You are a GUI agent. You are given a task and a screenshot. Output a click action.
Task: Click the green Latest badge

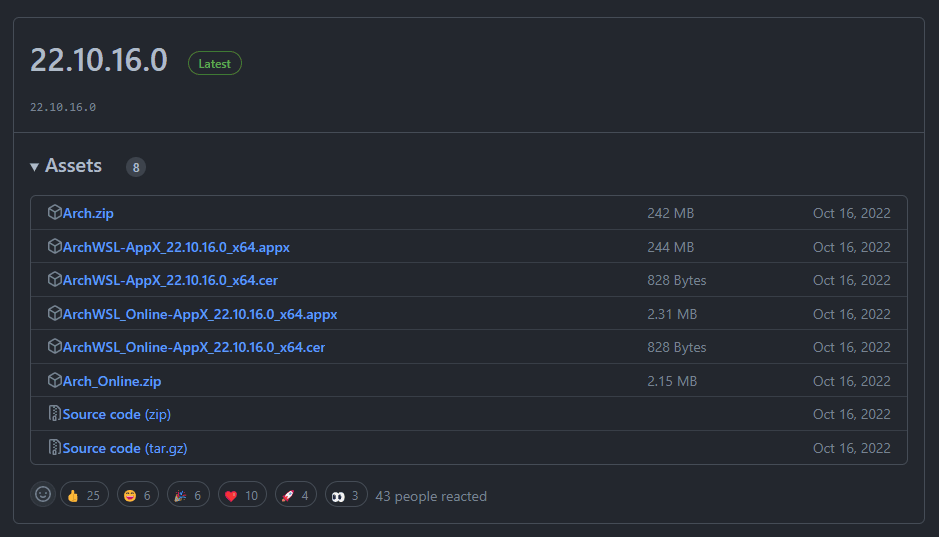(215, 63)
